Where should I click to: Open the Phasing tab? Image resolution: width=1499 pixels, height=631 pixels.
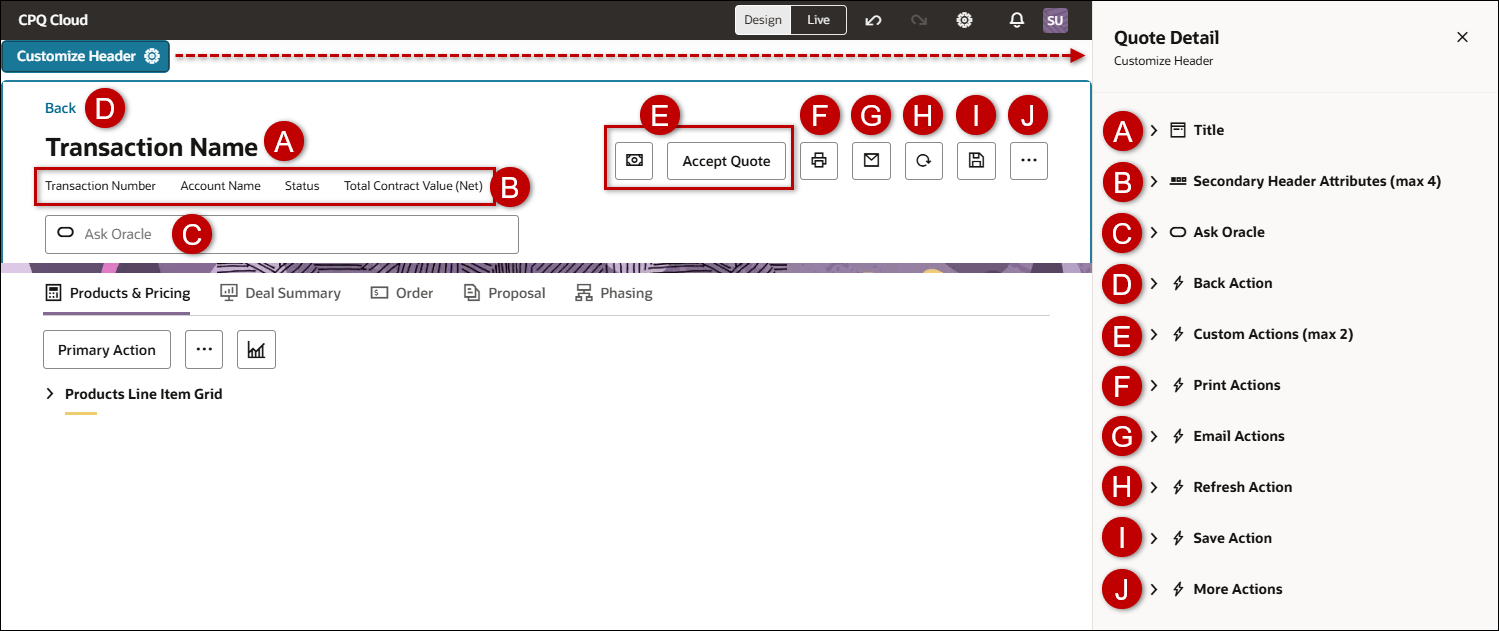[614, 293]
